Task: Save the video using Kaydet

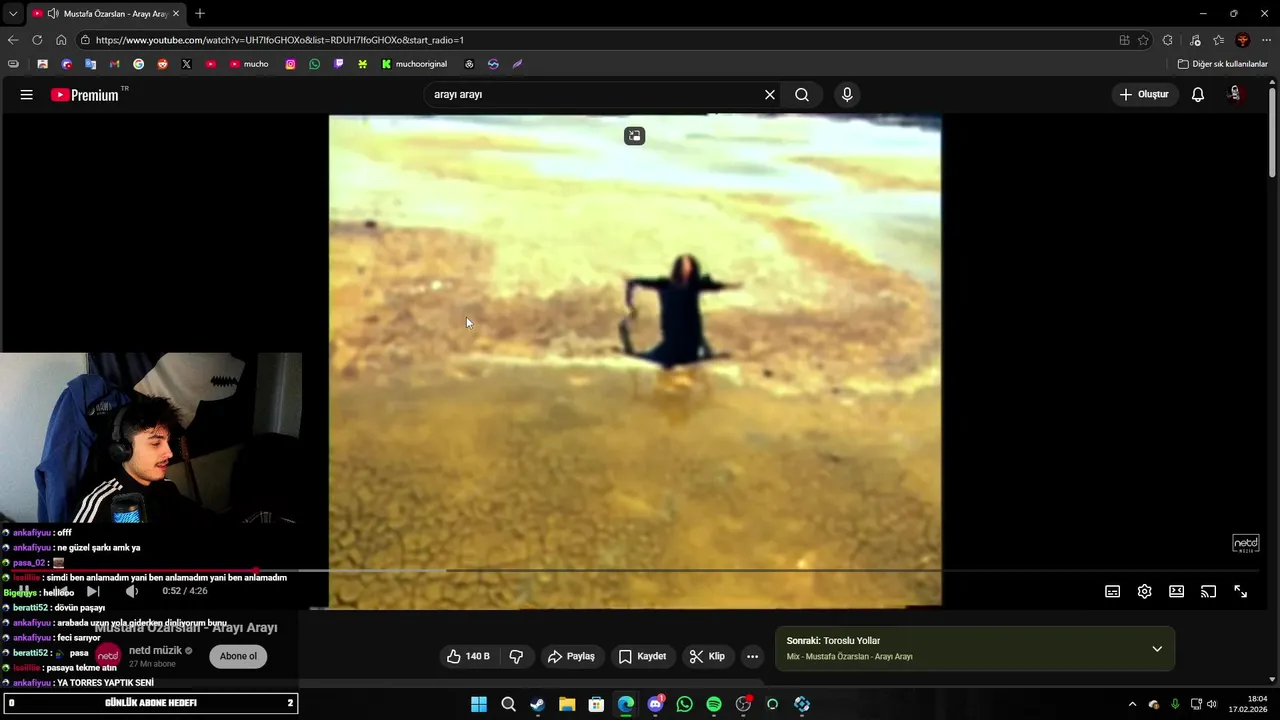Action: pos(642,656)
